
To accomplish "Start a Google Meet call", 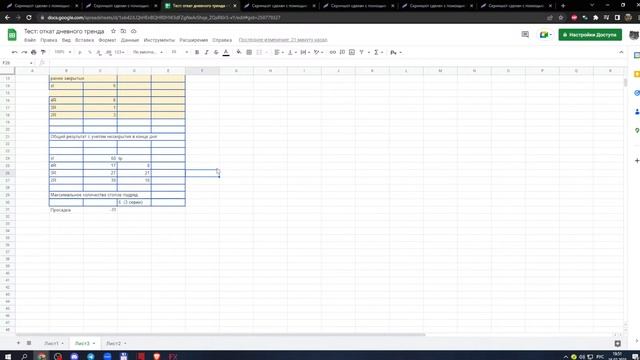I will (545, 35).
